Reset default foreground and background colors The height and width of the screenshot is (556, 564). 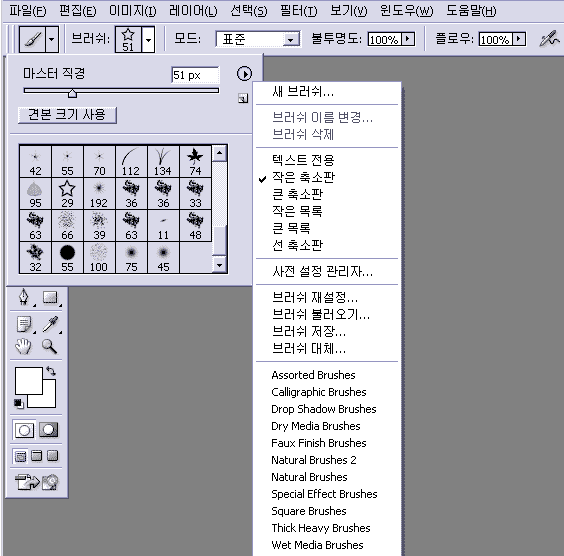[x=19, y=404]
